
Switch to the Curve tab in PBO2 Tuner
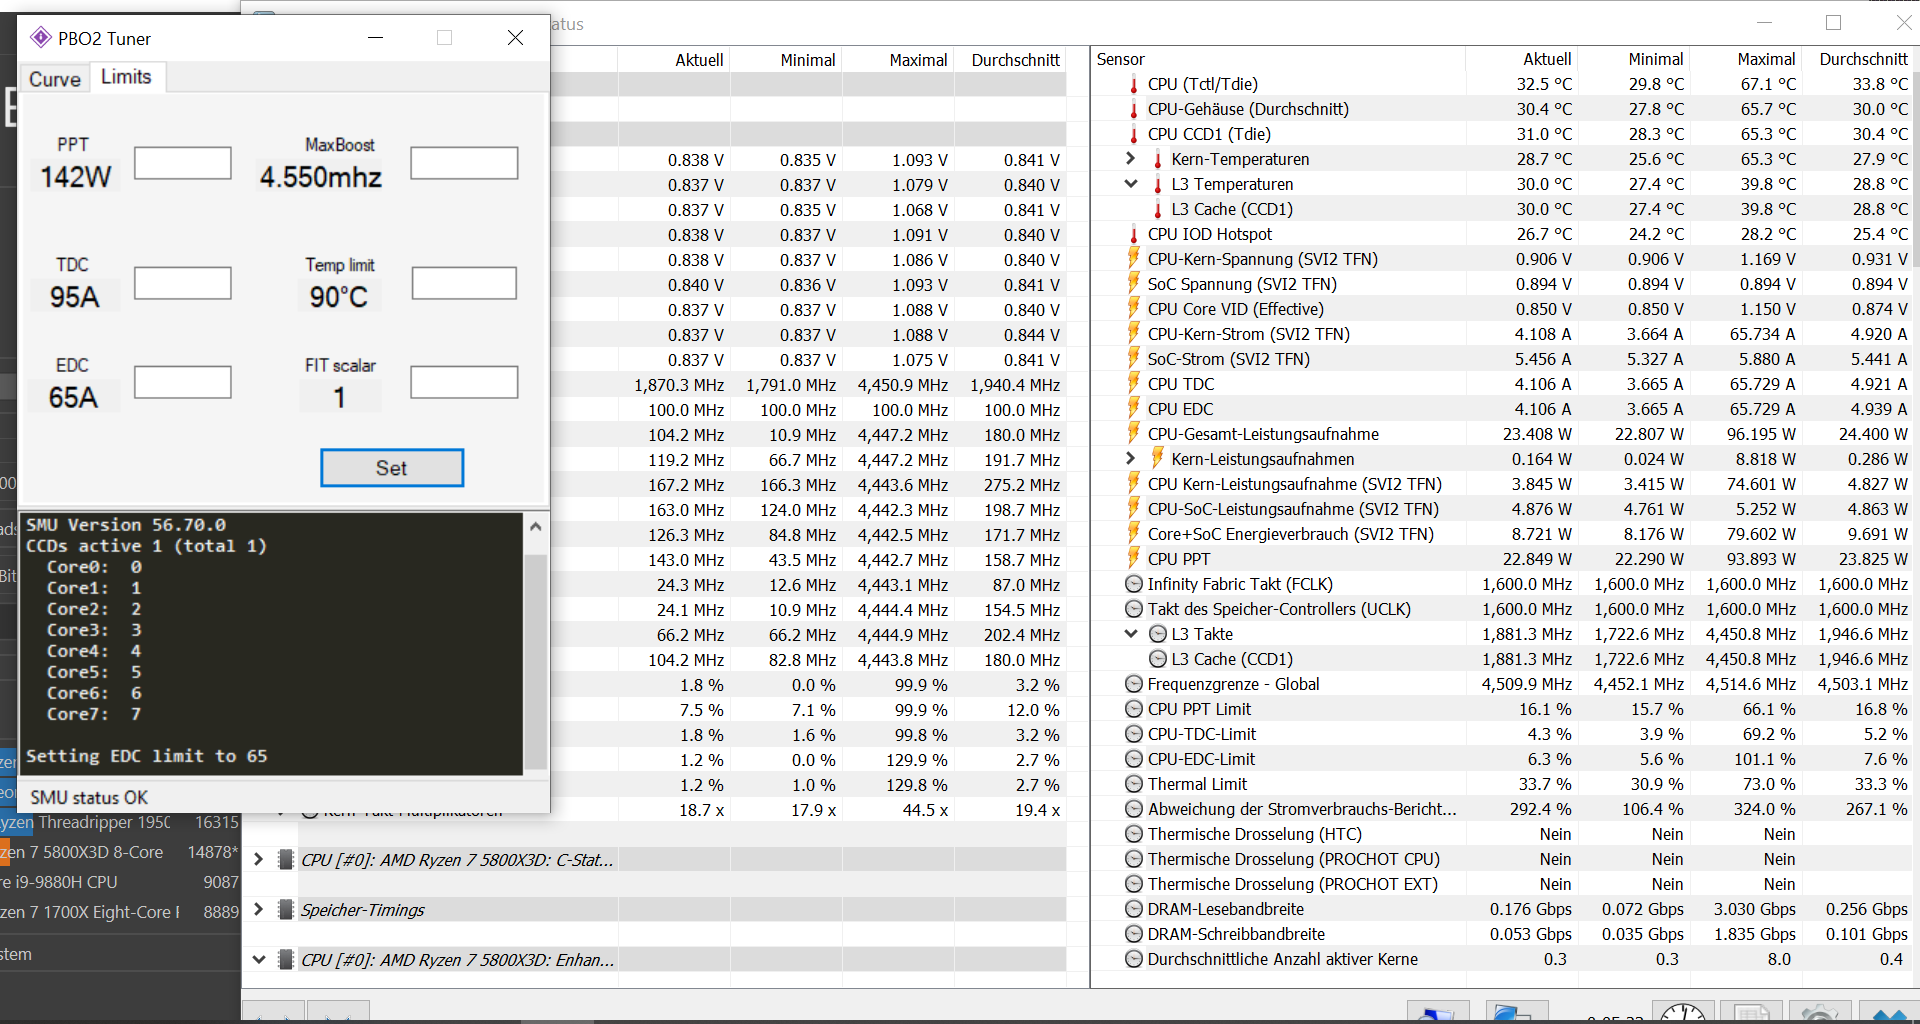(x=54, y=79)
